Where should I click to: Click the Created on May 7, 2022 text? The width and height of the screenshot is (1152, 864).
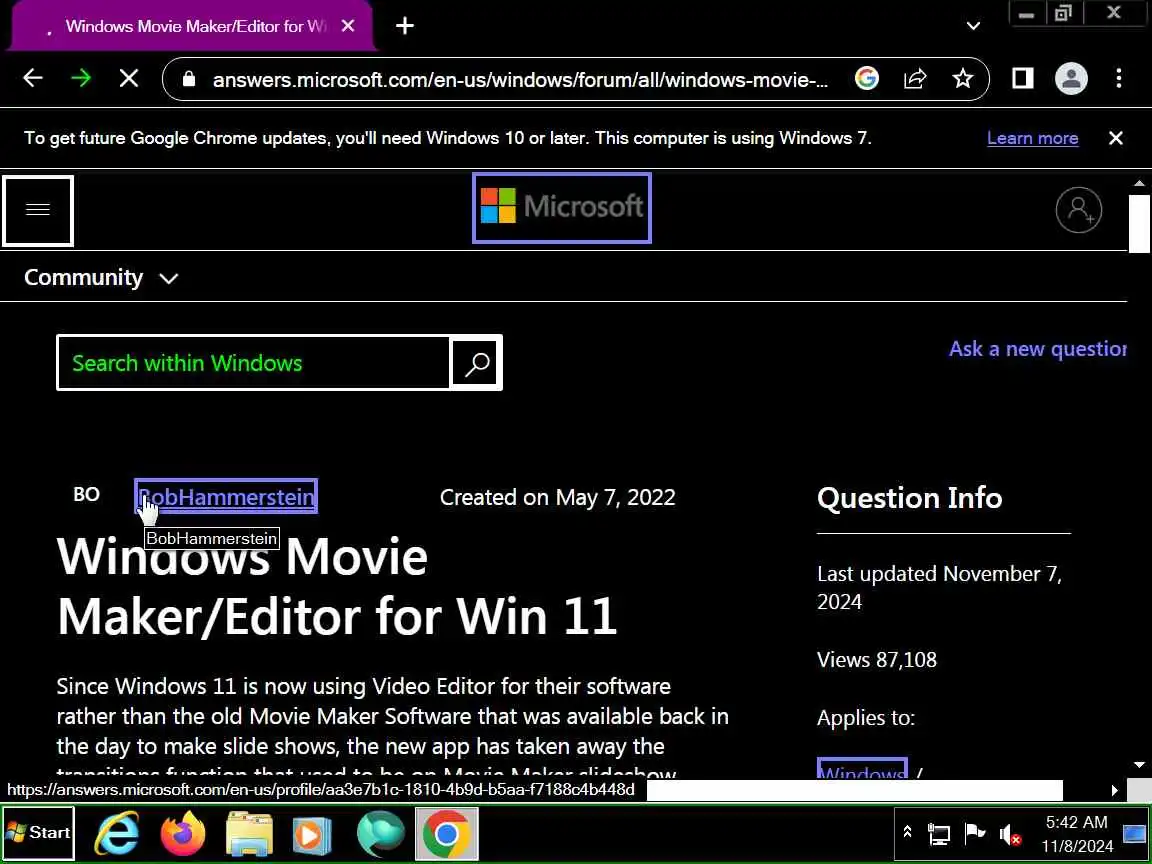[x=558, y=497]
